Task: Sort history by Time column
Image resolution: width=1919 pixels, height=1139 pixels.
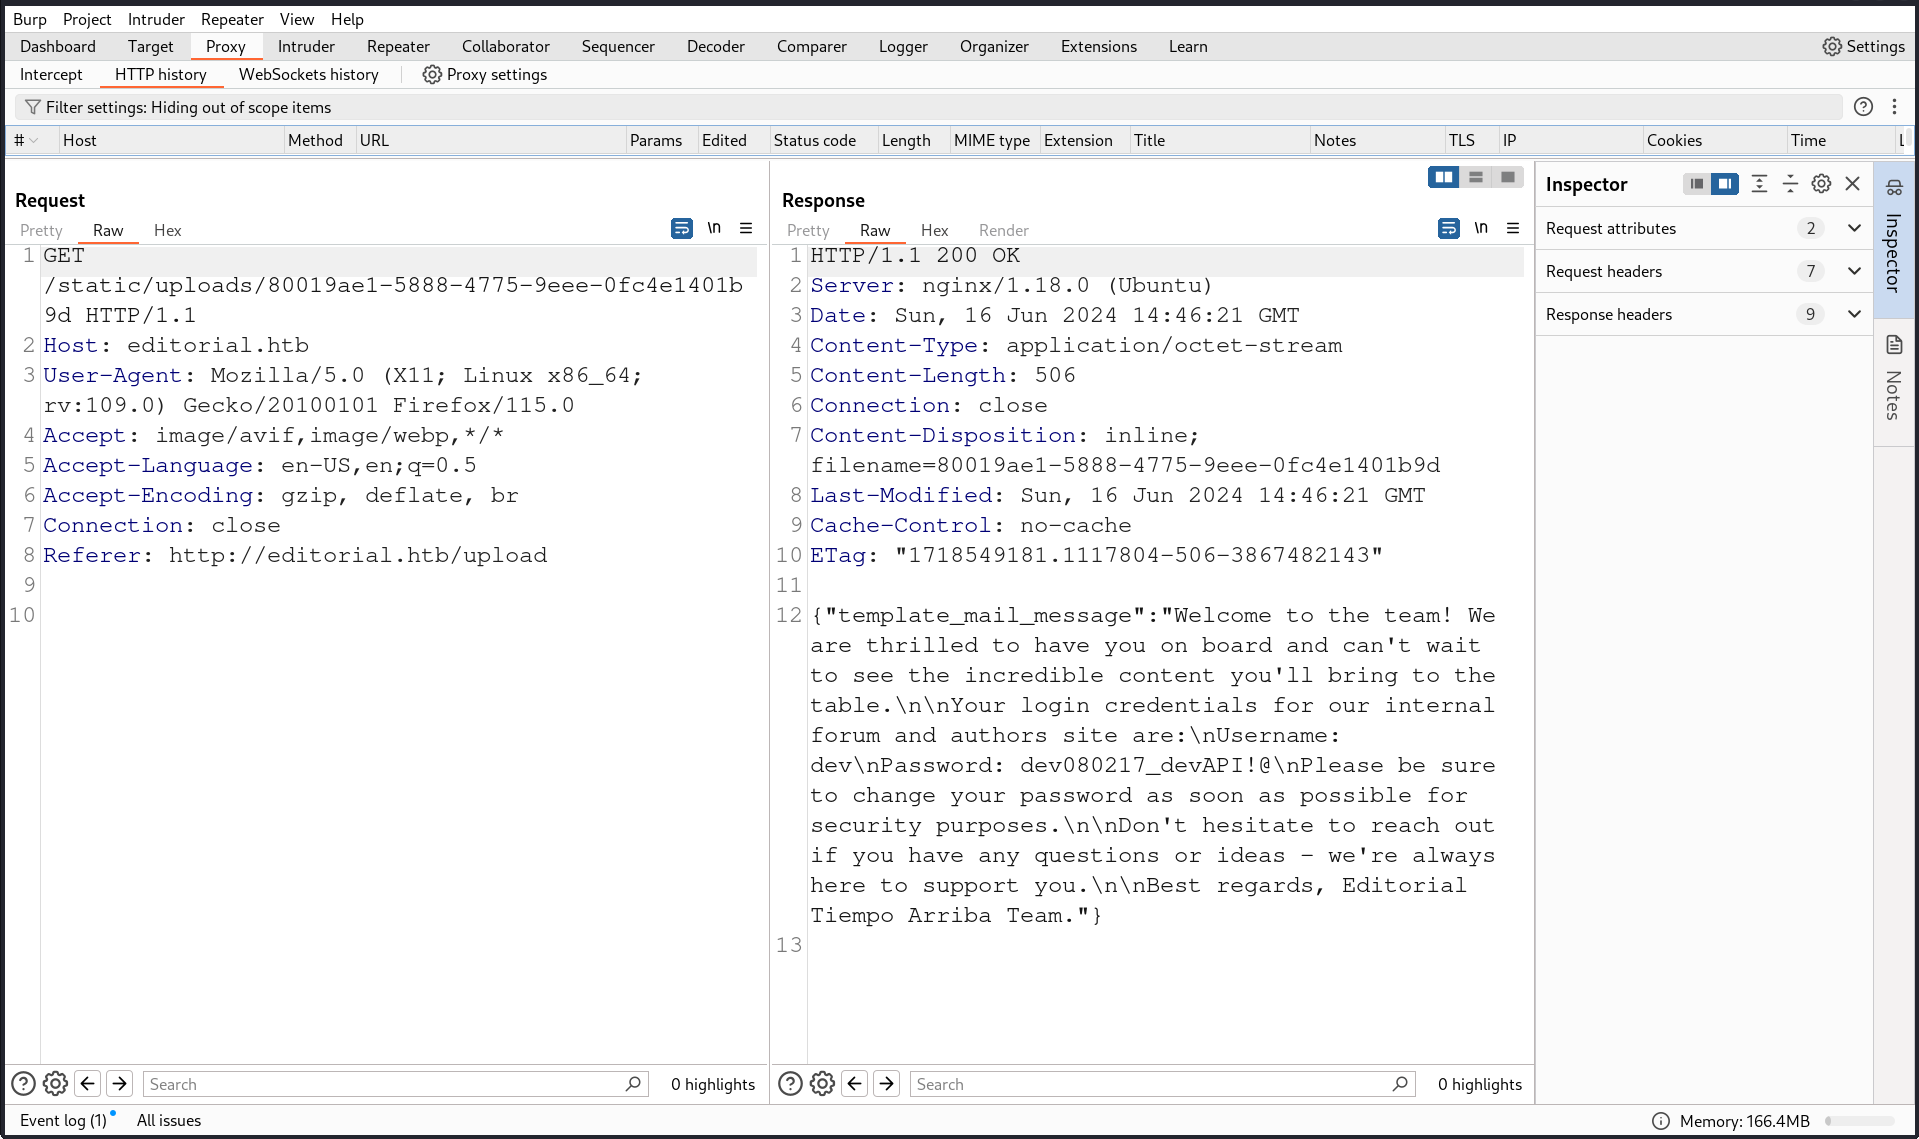Action: pyautogui.click(x=1841, y=141)
